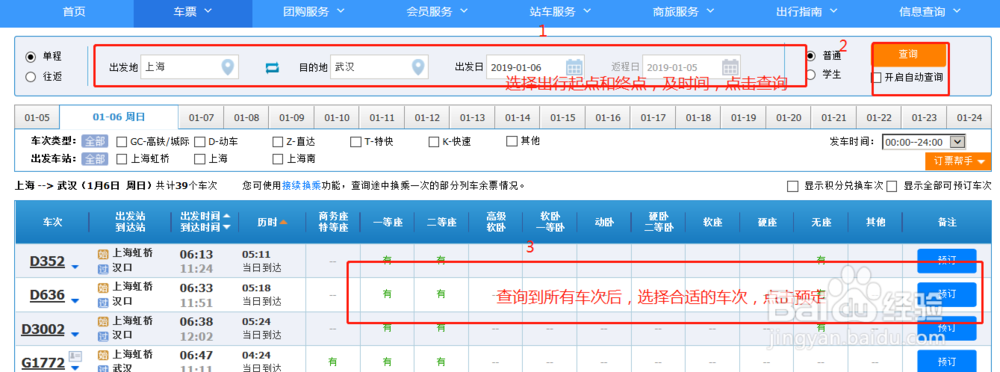
Task: Open the 接续换乘 transfer link
Action: (301, 186)
